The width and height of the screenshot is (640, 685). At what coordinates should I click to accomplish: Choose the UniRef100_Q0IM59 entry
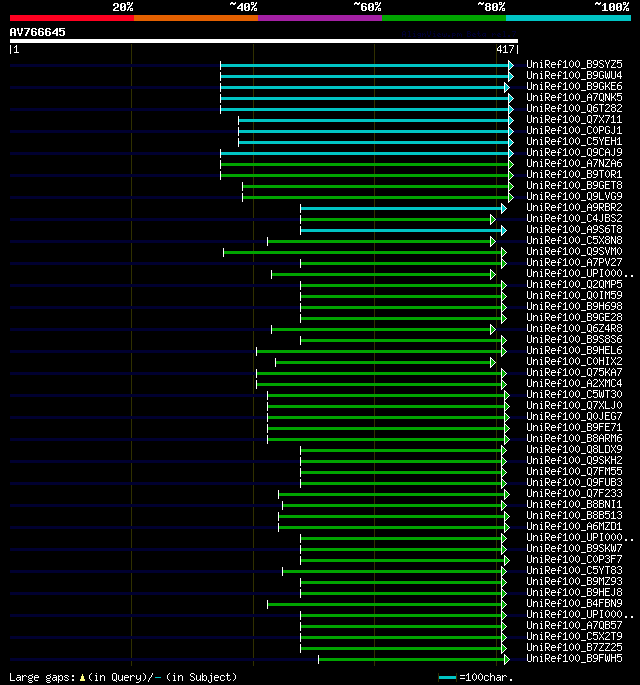(x=574, y=295)
